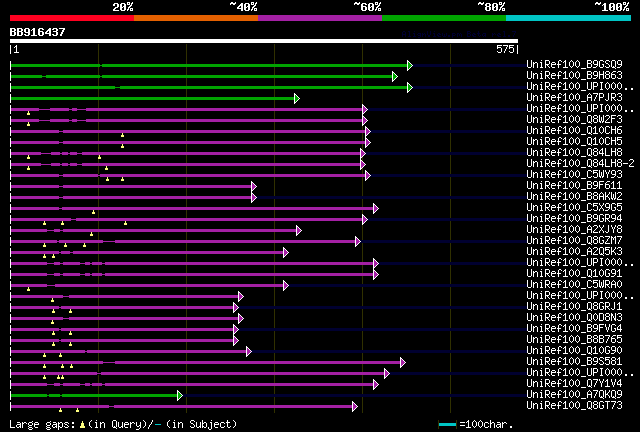640x432 pixels.
Task: Click the purple alignment bar of the Q10G90 row
Action: (129, 352)
